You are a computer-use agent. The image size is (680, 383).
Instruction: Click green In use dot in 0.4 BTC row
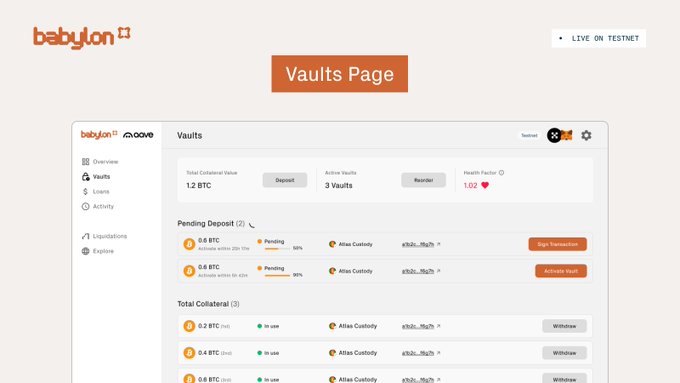(259, 353)
